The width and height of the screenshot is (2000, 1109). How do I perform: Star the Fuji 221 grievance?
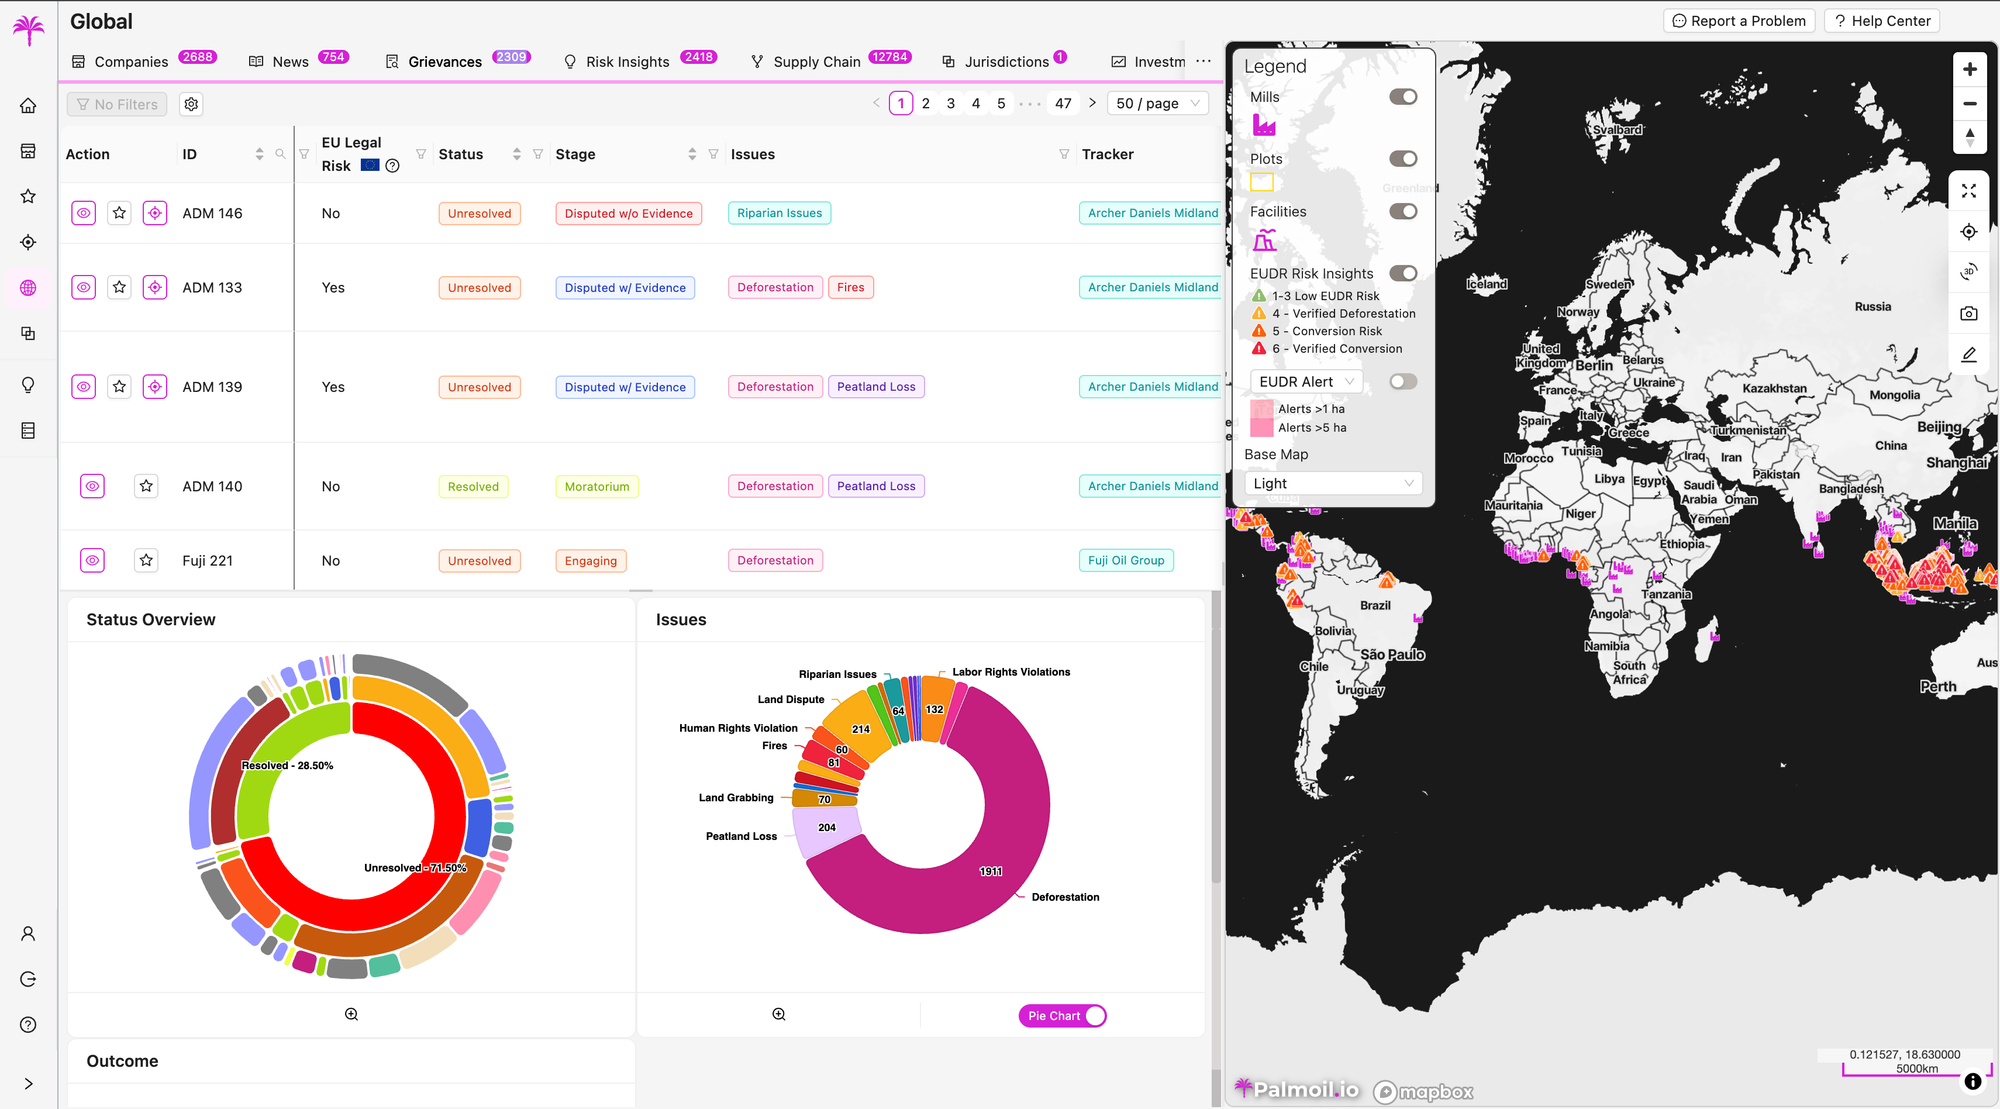[146, 561]
